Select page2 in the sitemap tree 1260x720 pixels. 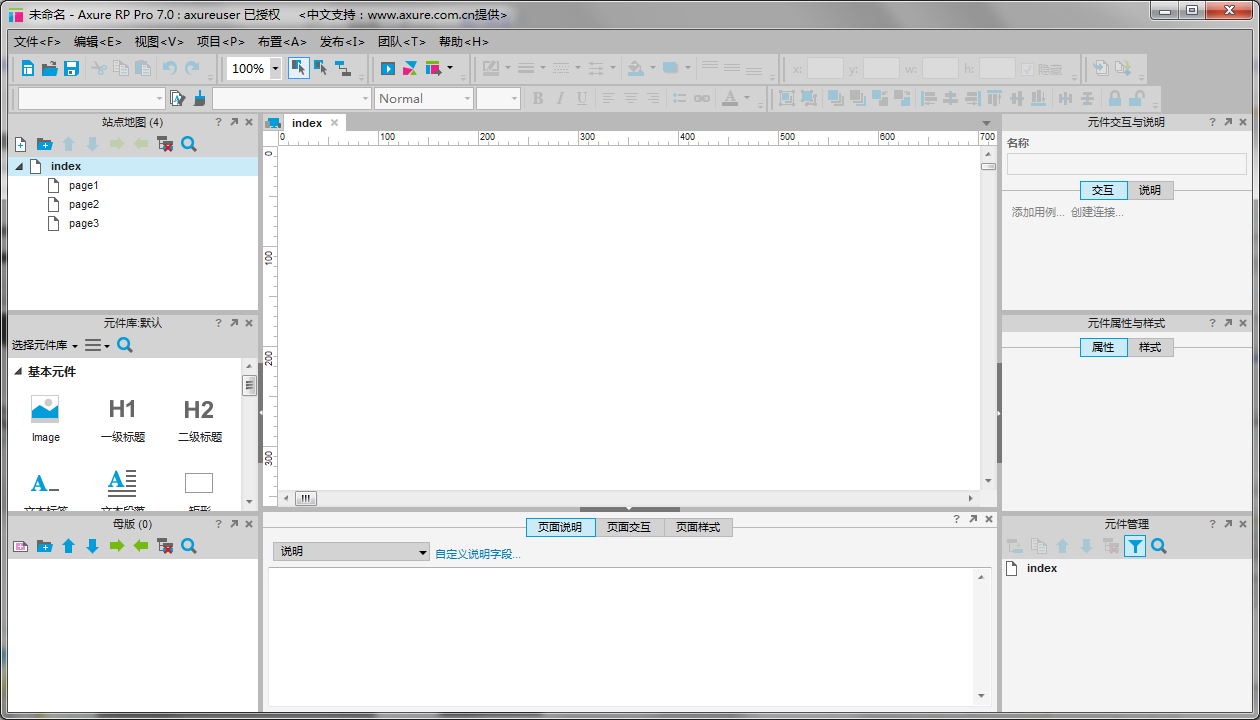[83, 204]
